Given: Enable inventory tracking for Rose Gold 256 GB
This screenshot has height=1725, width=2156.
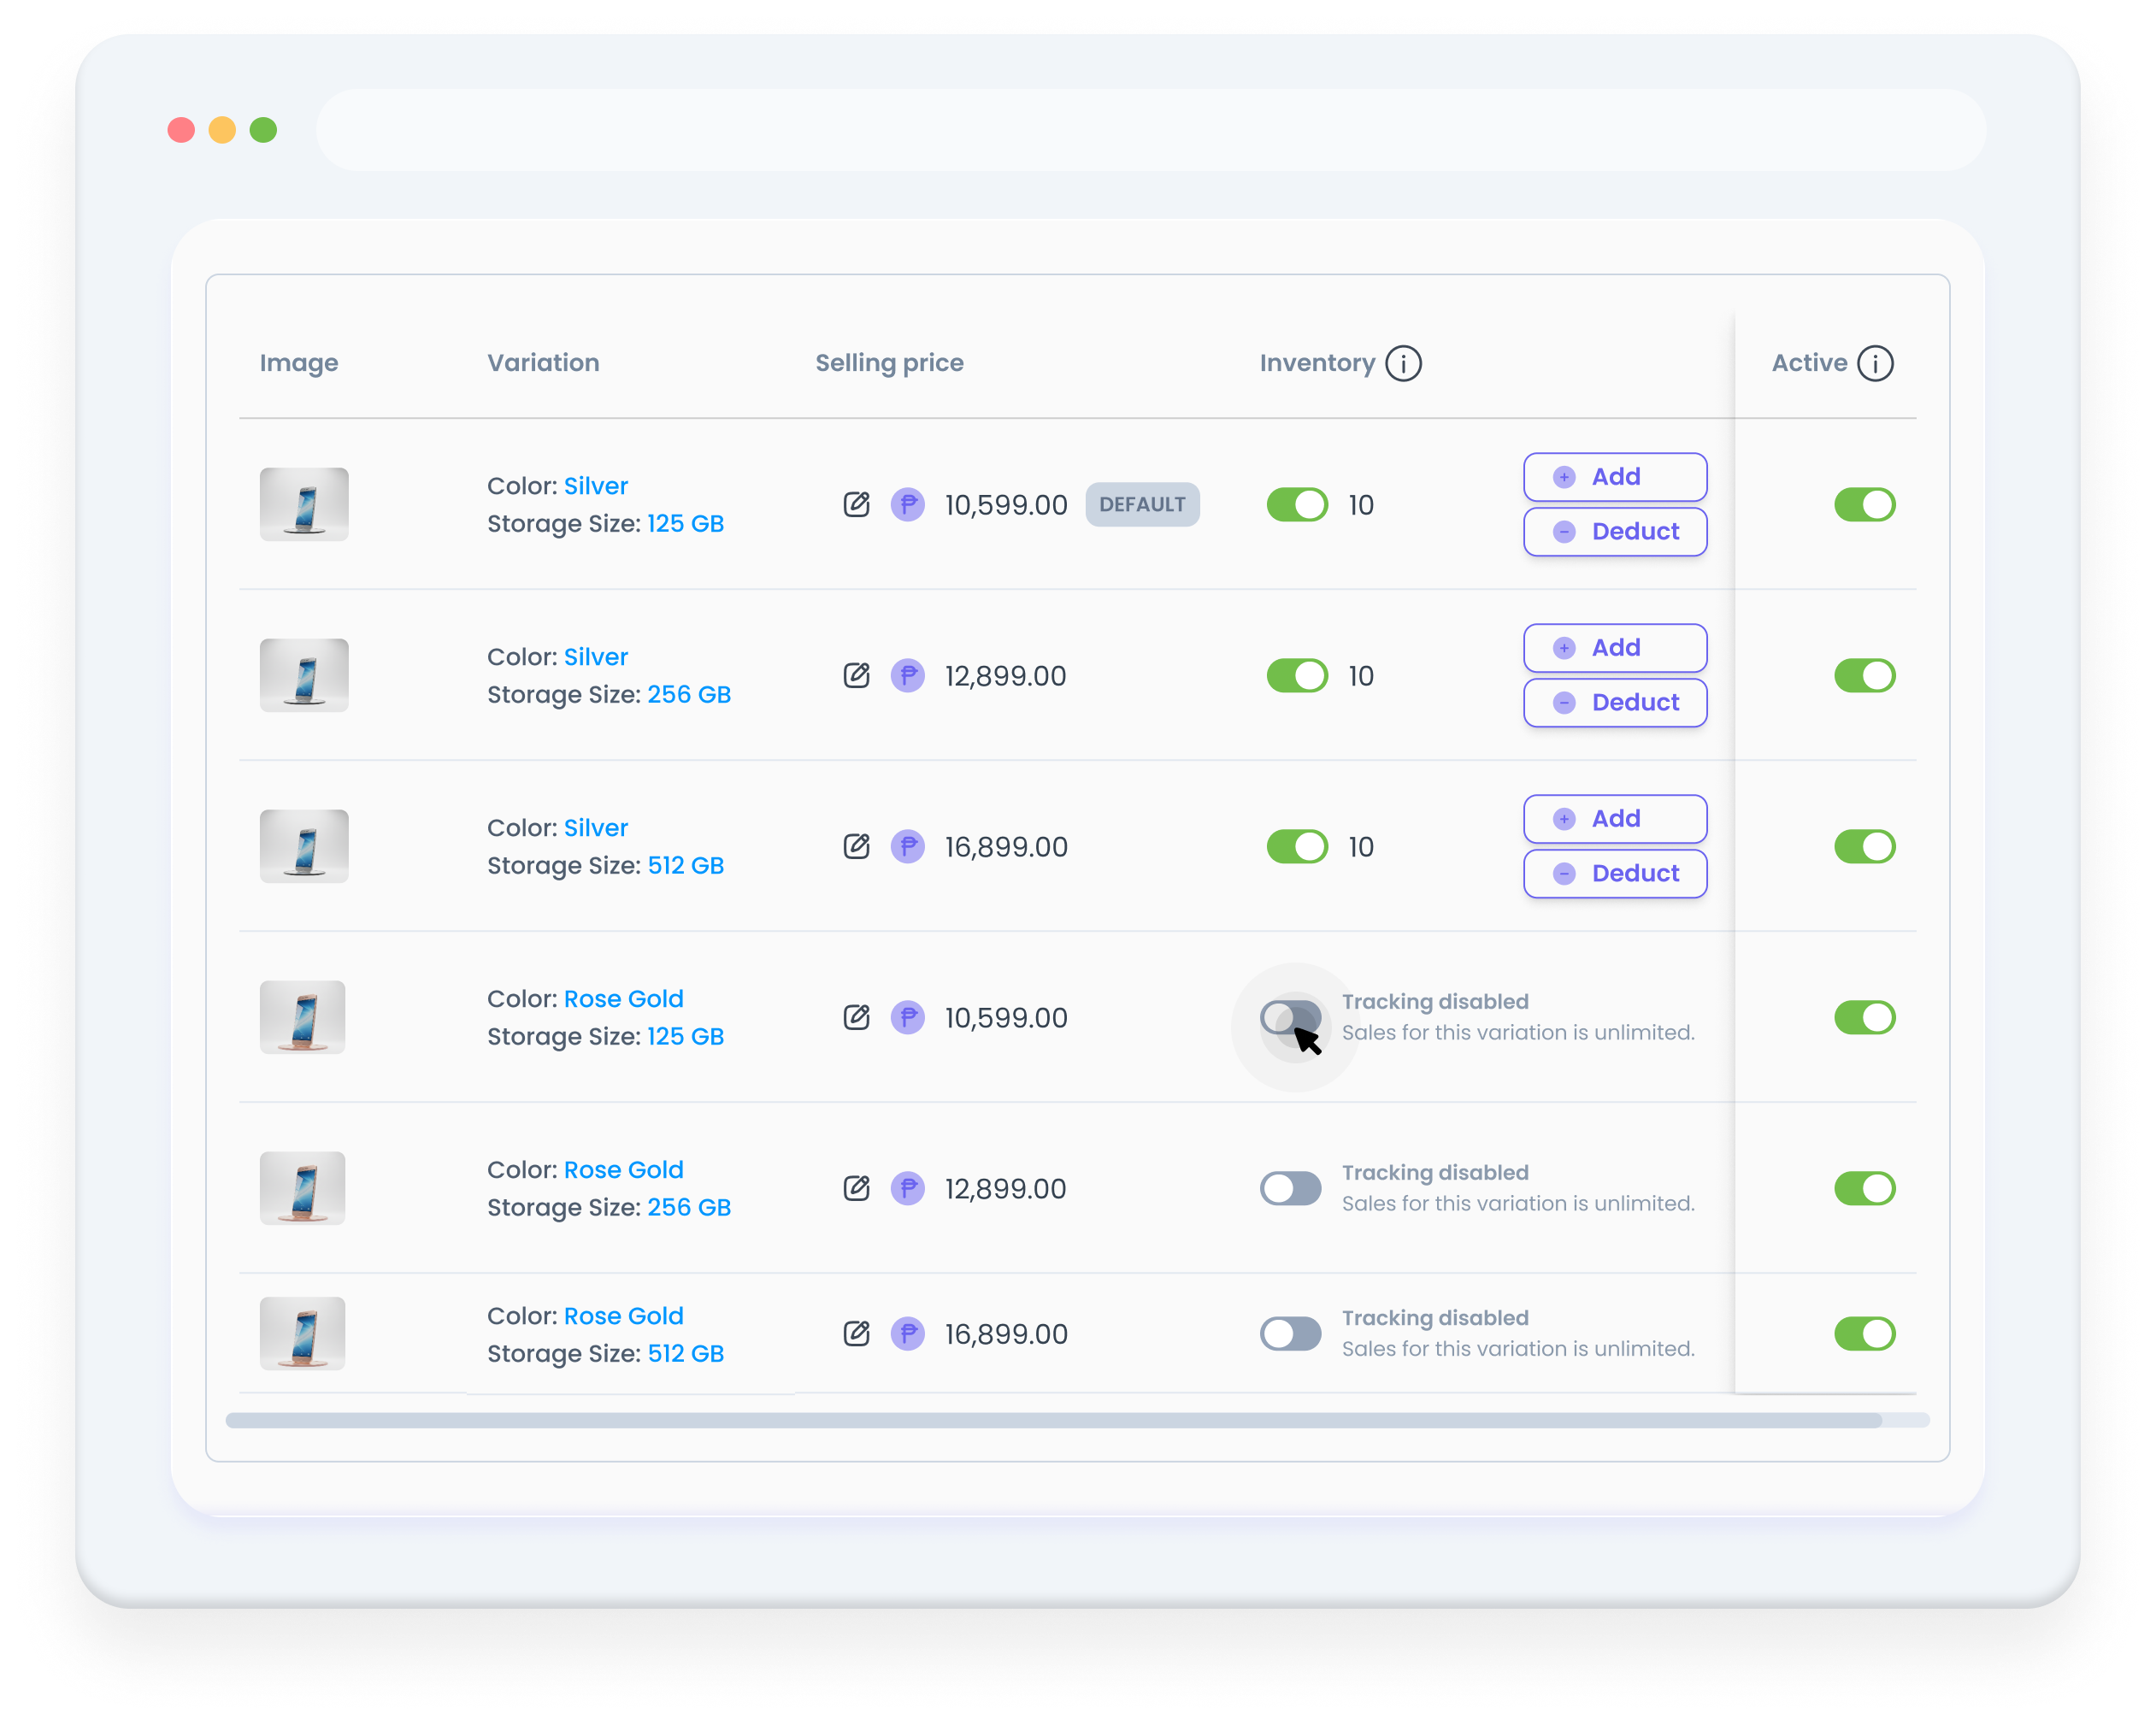Looking at the screenshot, I should [x=1290, y=1188].
